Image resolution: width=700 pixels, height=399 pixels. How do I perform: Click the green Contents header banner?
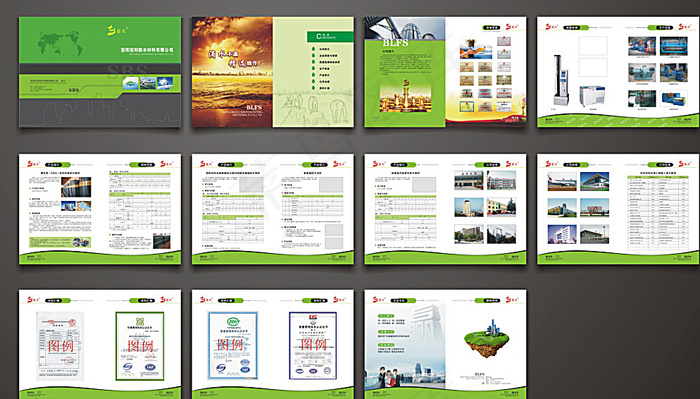pos(330,37)
